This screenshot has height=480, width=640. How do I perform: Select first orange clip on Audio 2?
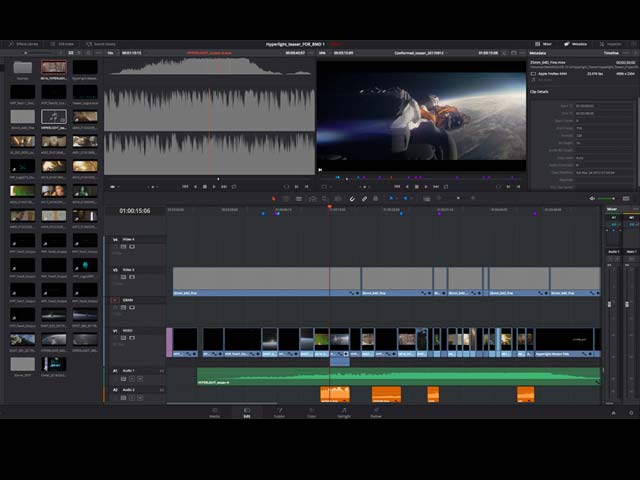(x=335, y=394)
